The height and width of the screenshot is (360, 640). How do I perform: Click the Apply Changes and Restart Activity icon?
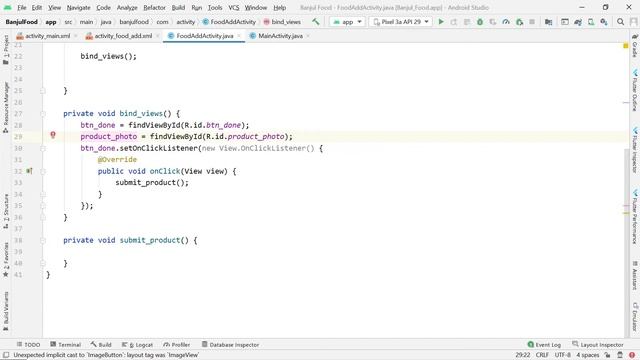point(453,22)
